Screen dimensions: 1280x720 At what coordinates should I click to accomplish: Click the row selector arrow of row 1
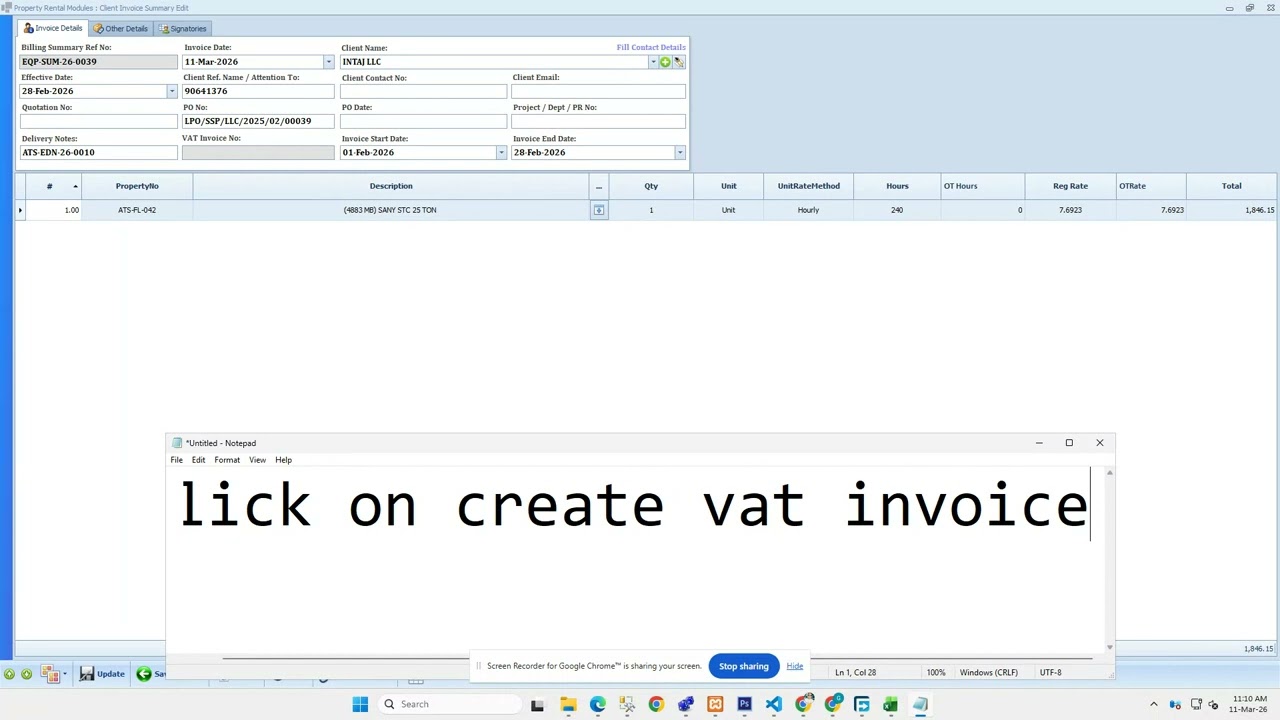(20, 210)
